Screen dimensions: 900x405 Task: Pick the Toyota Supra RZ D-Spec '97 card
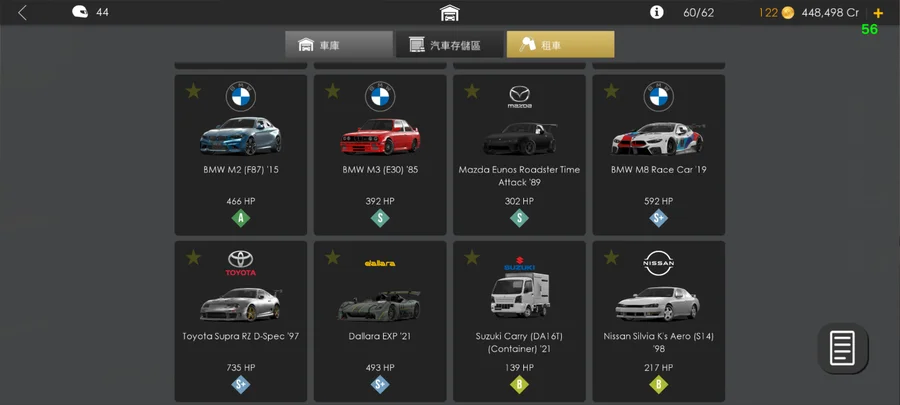coord(240,321)
